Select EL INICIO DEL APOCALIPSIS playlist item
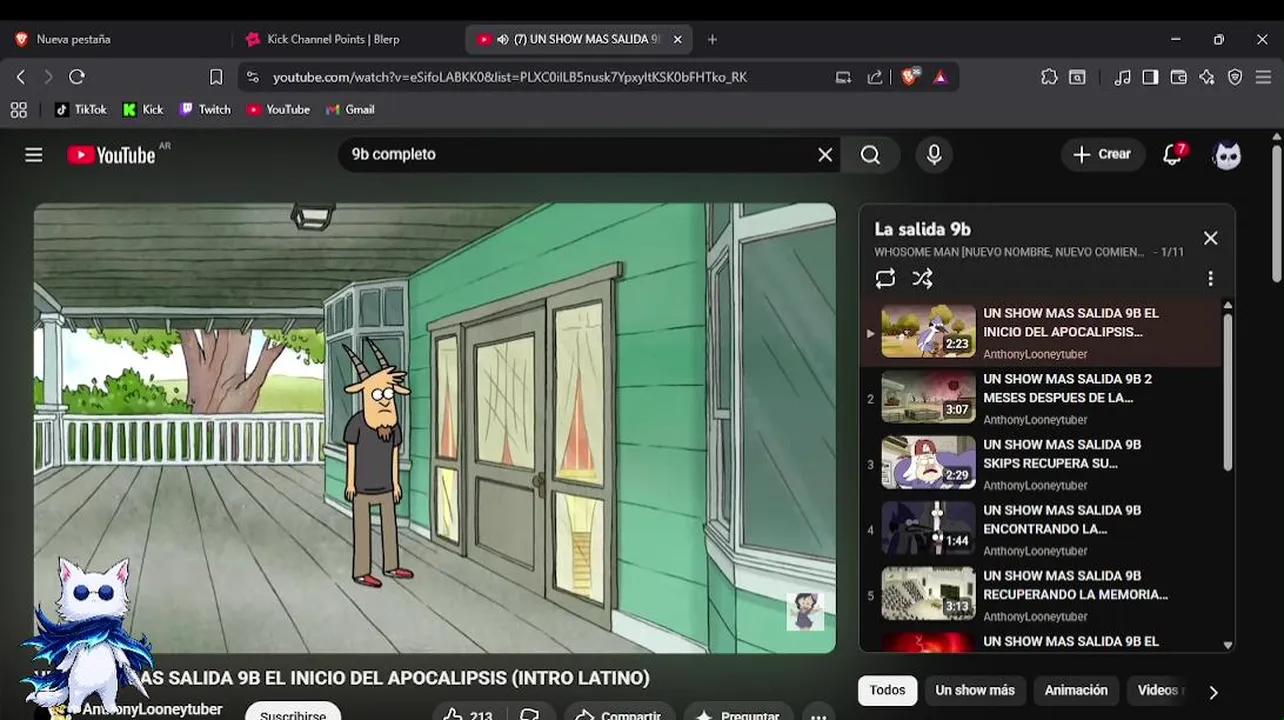Screen dimensions: 1284x720 pyautogui.click(x=1040, y=332)
